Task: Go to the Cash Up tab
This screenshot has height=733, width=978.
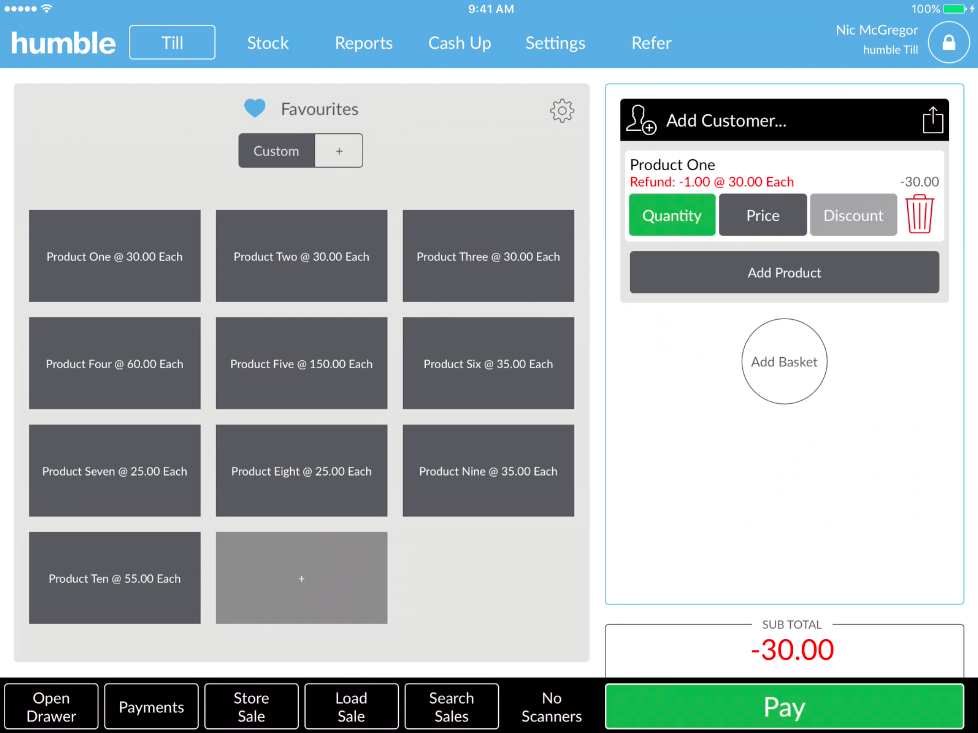Action: click(x=460, y=43)
